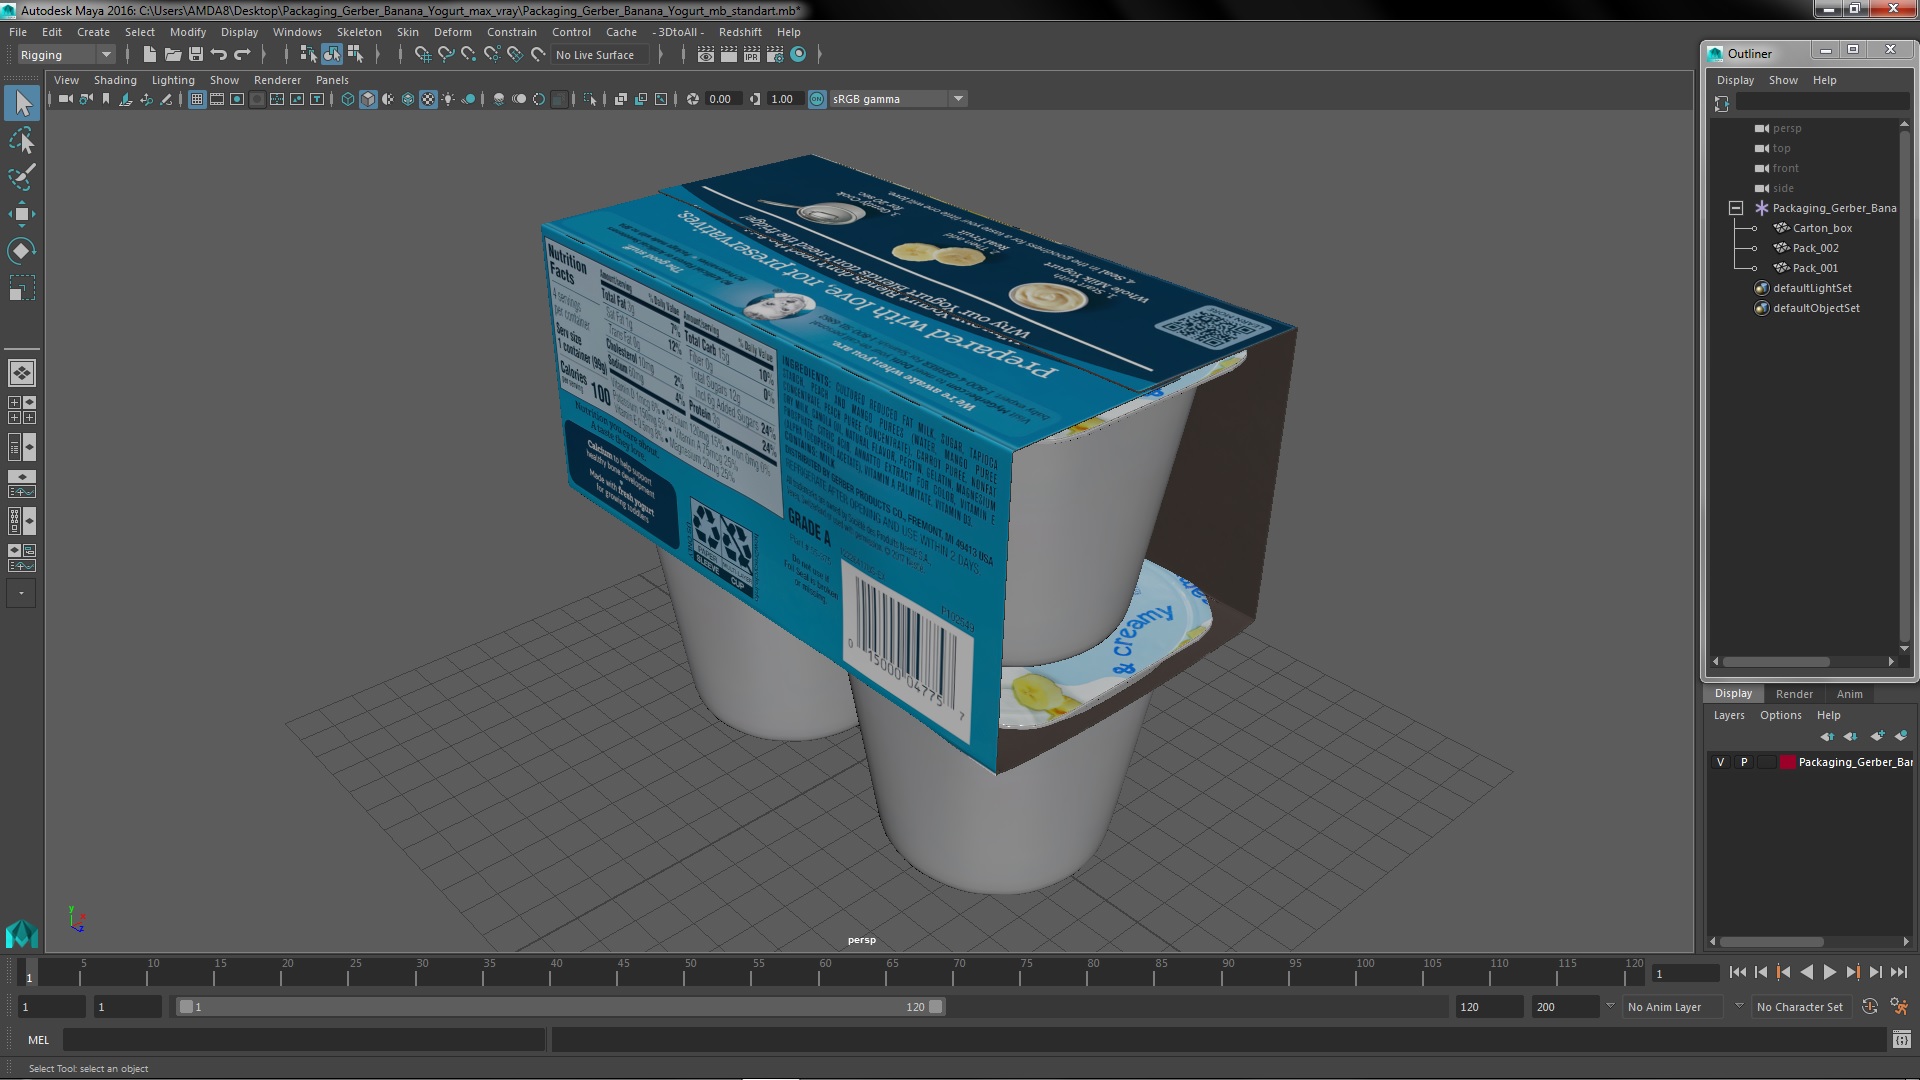This screenshot has height=1080, width=1920.
Task: Open the Shading menu of the viewport
Action: [115, 80]
